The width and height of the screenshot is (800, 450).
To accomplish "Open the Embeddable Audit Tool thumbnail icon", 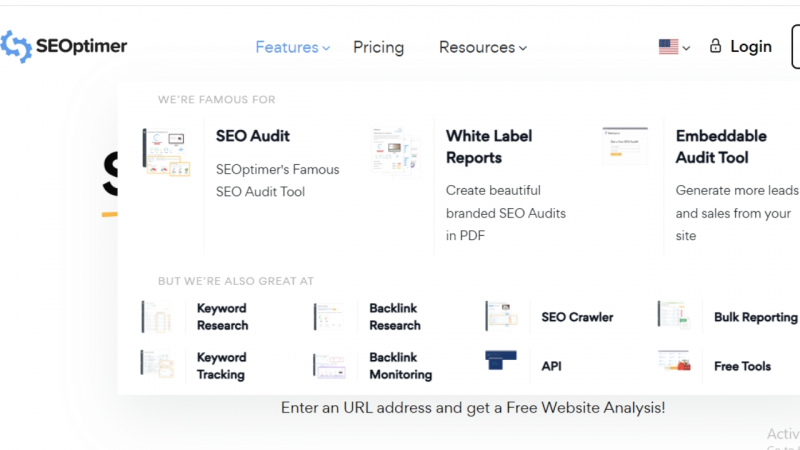I will 625,145.
